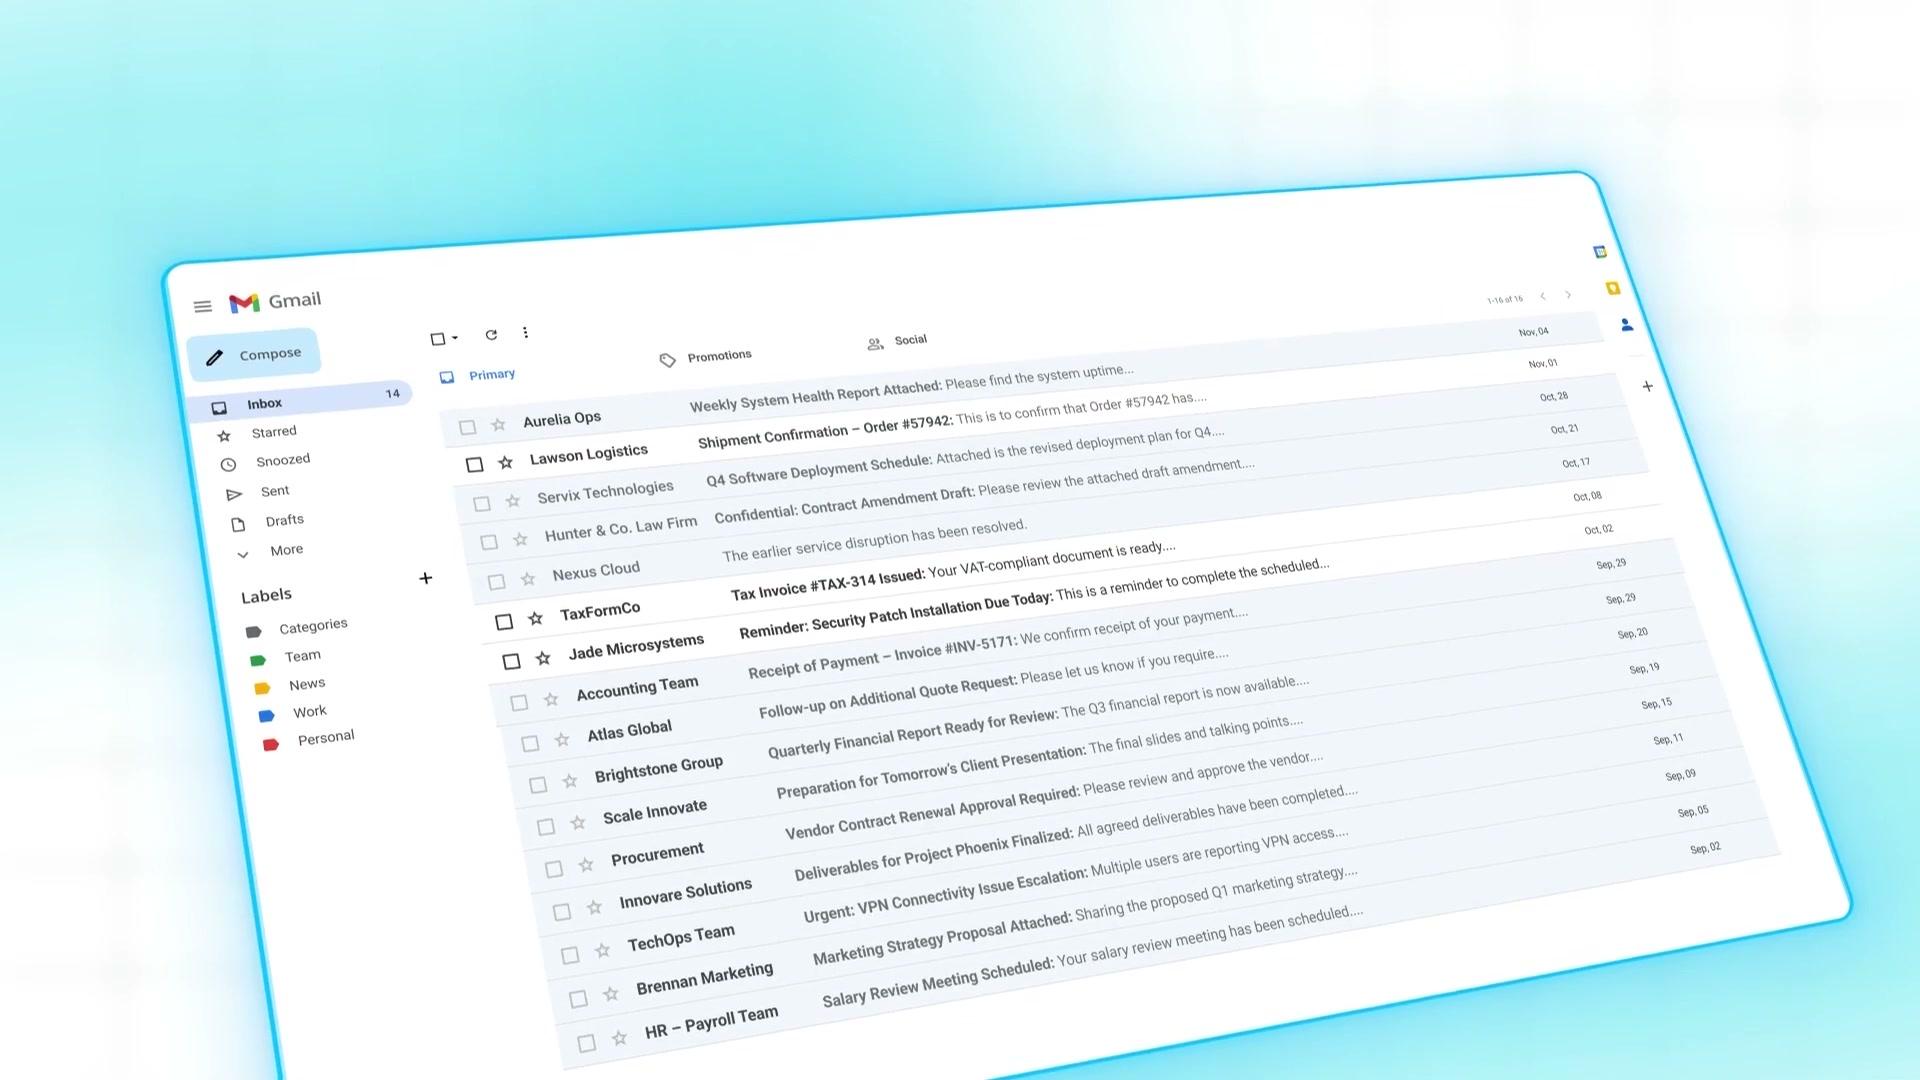Screen dimensions: 1920x1080
Task: Select the TaxFormCo email checkbox
Action: (504, 622)
